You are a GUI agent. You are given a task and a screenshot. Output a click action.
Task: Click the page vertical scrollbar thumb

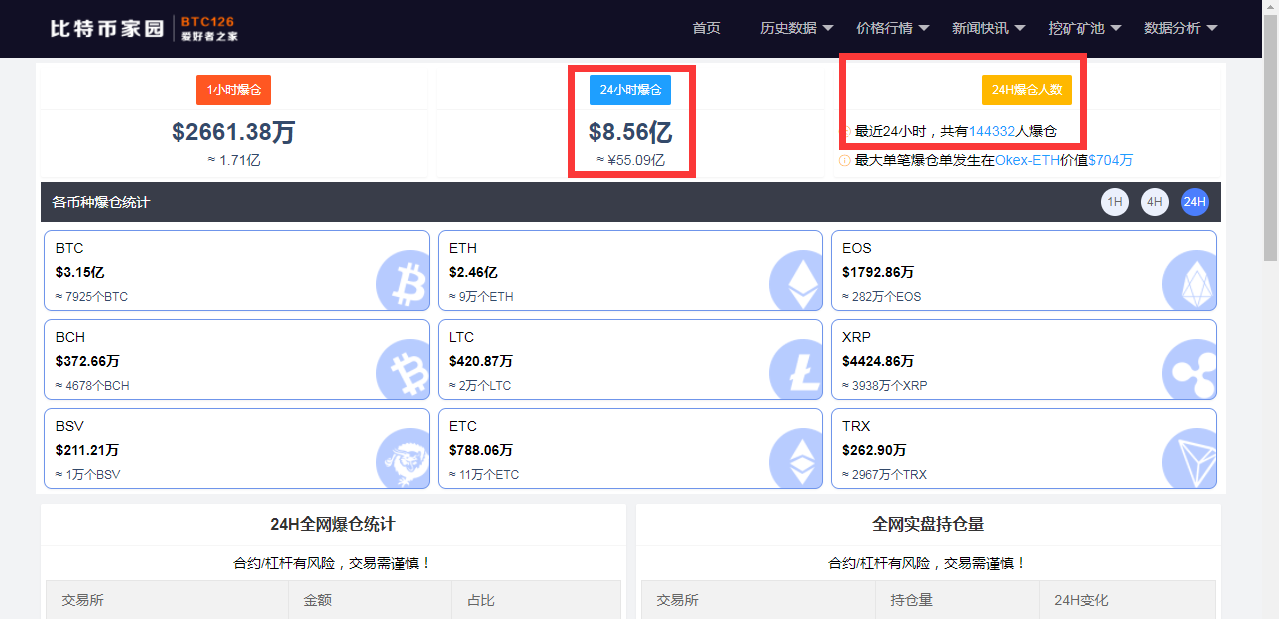coord(1270,136)
